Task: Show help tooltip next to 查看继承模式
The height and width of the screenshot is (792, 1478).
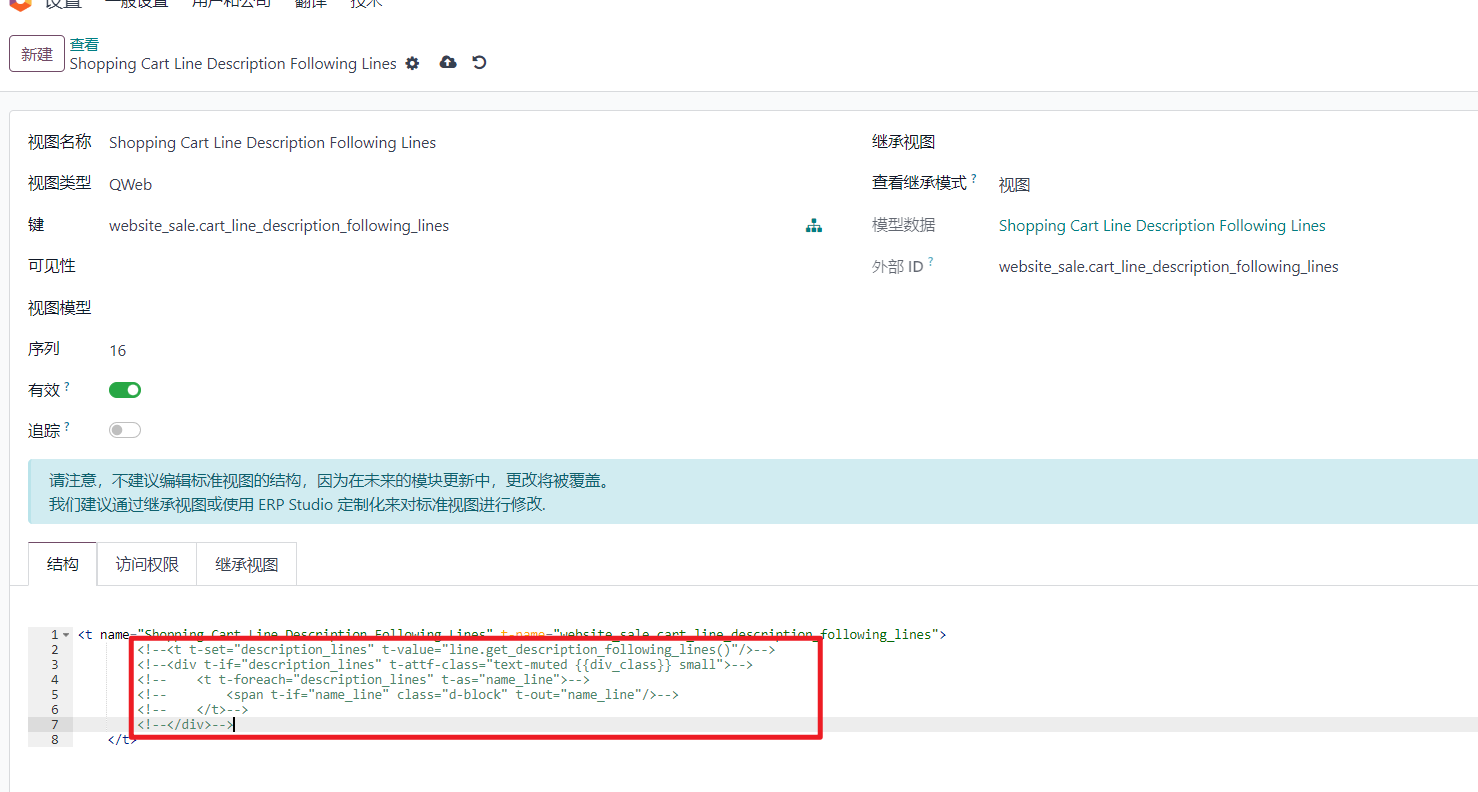Action: (974, 178)
